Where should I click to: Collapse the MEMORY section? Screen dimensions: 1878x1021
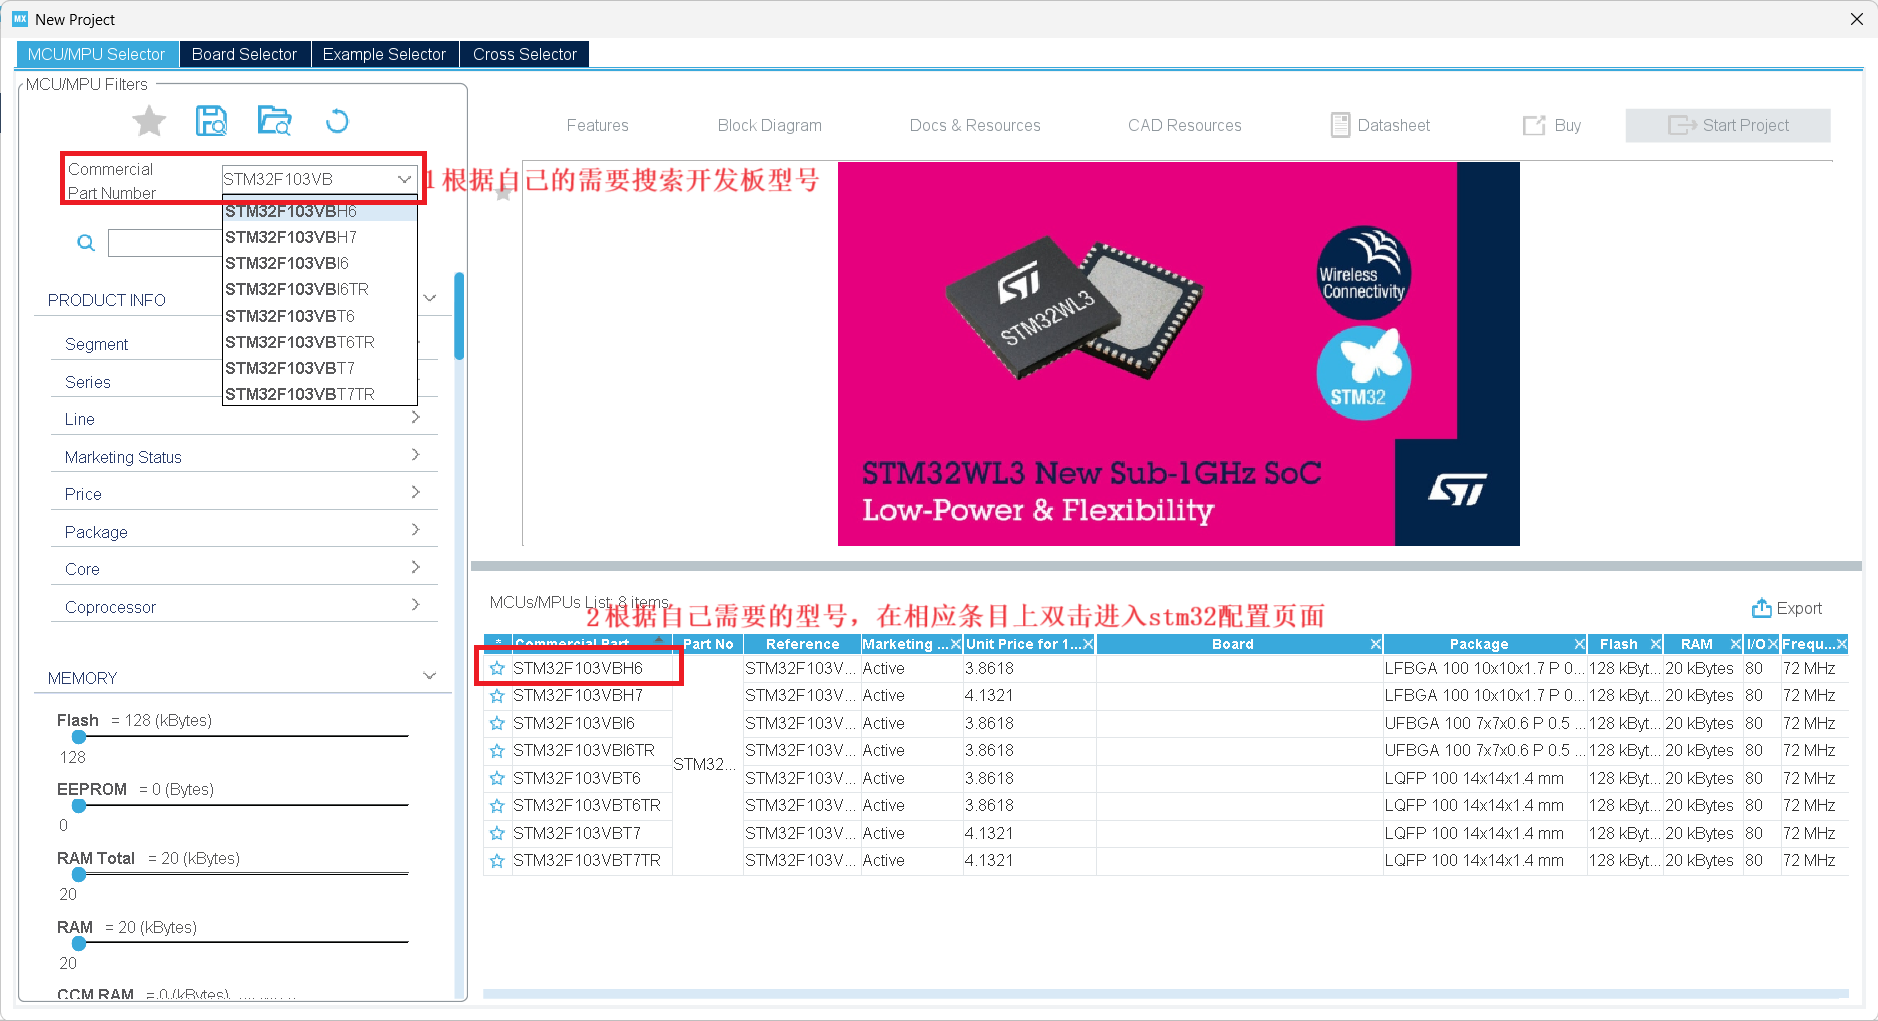[430, 676]
